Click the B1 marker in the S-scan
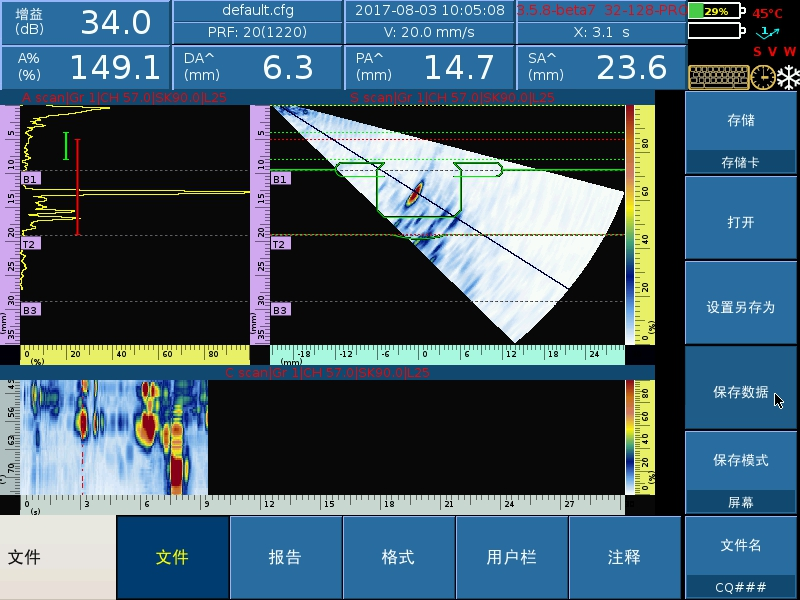This screenshot has height=600, width=800. pos(281,179)
